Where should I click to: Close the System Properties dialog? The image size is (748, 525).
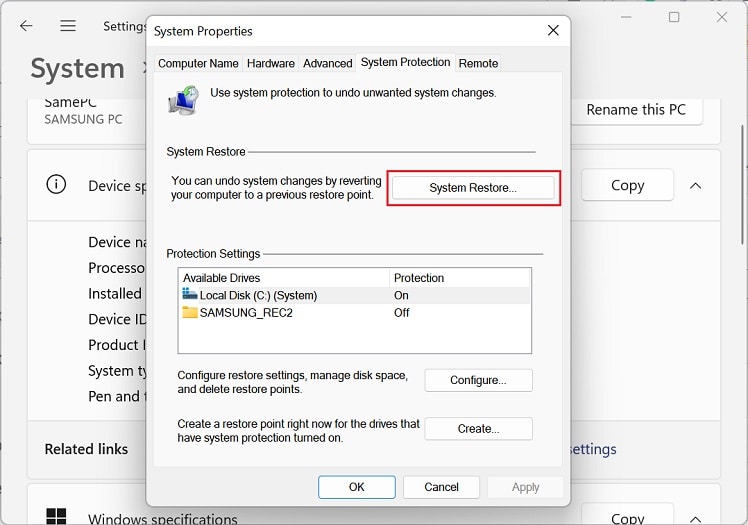pos(553,31)
